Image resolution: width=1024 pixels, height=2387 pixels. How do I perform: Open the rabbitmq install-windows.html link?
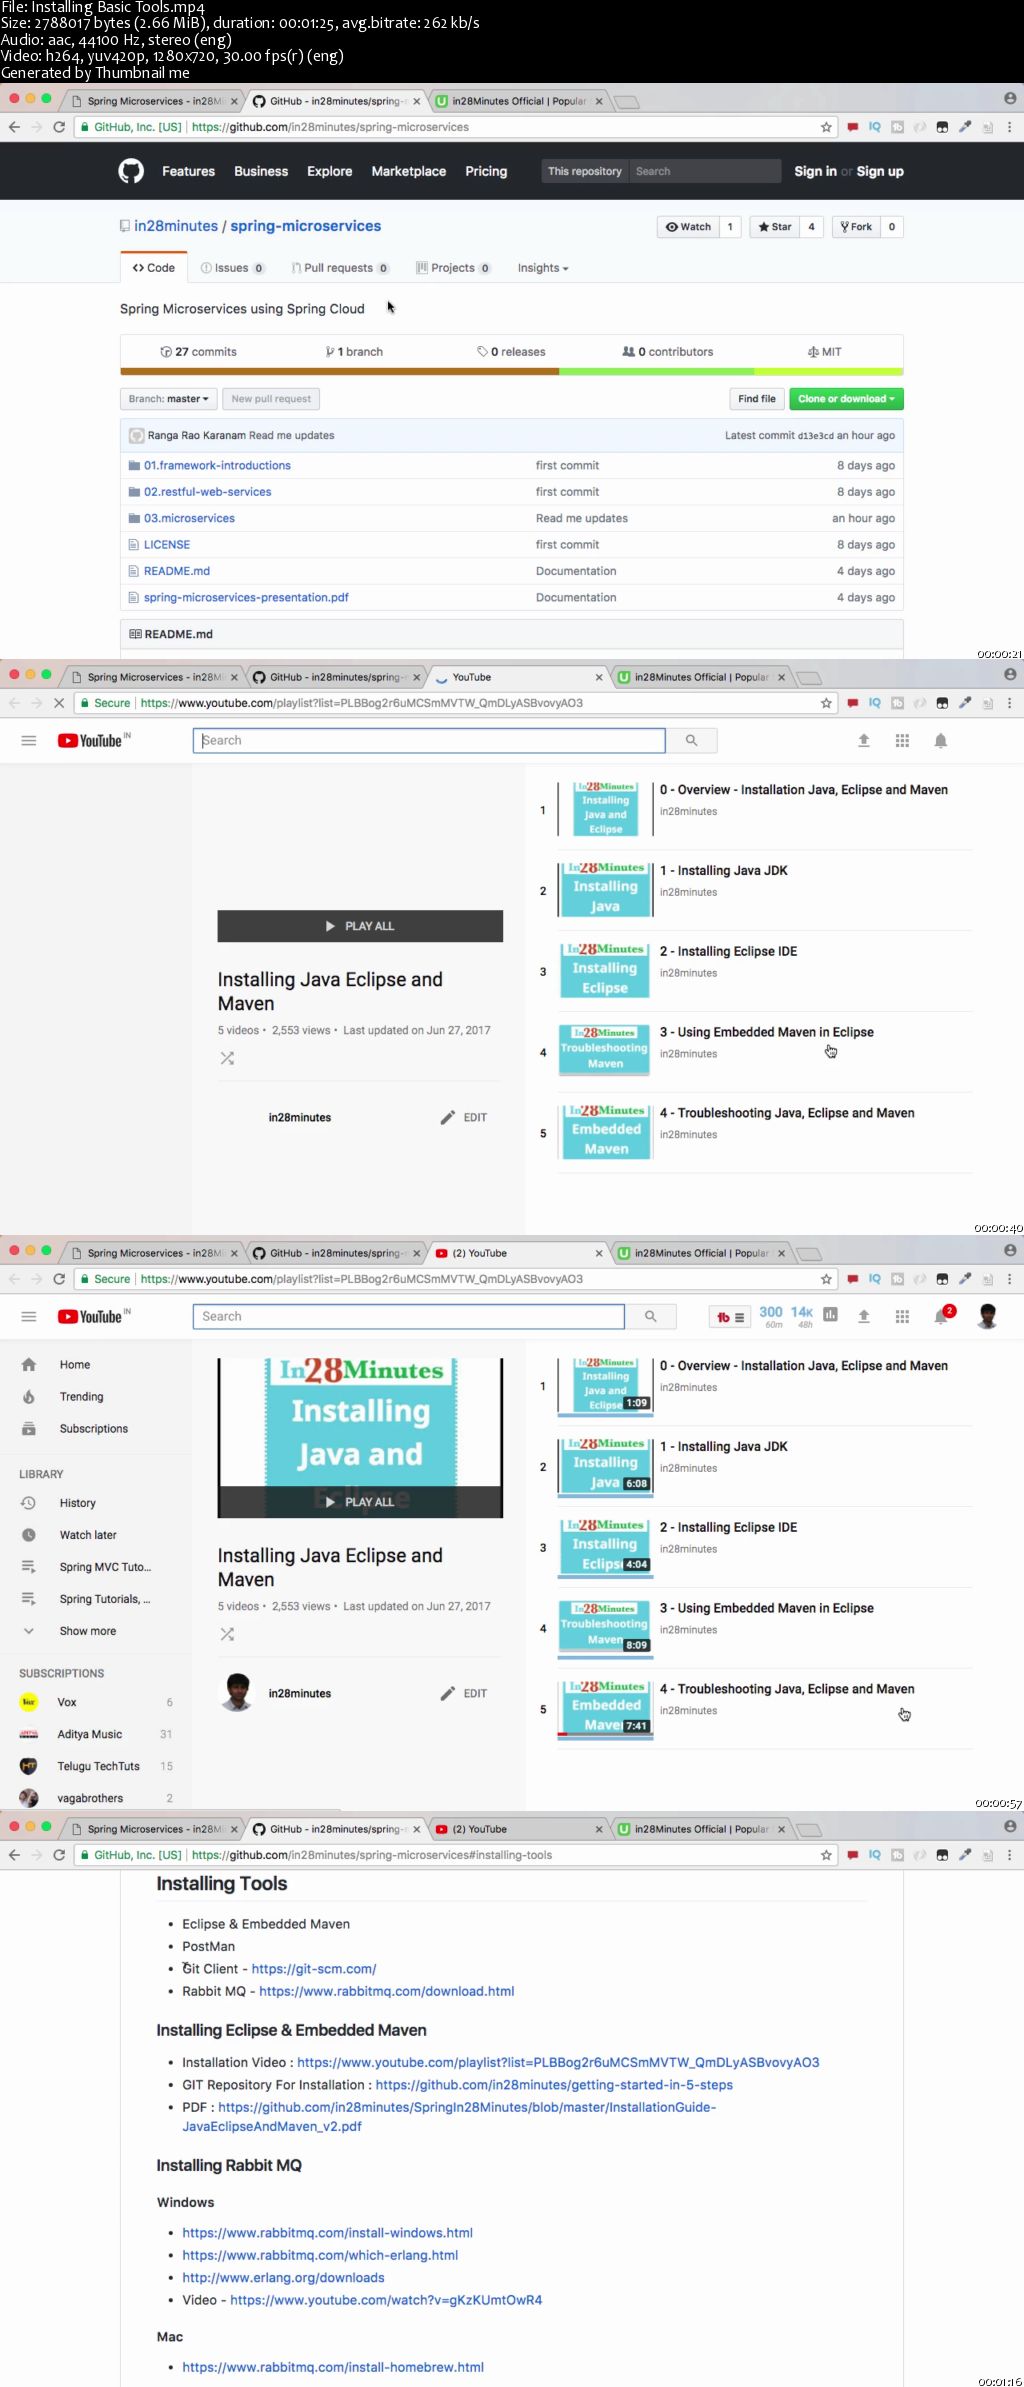[327, 2232]
